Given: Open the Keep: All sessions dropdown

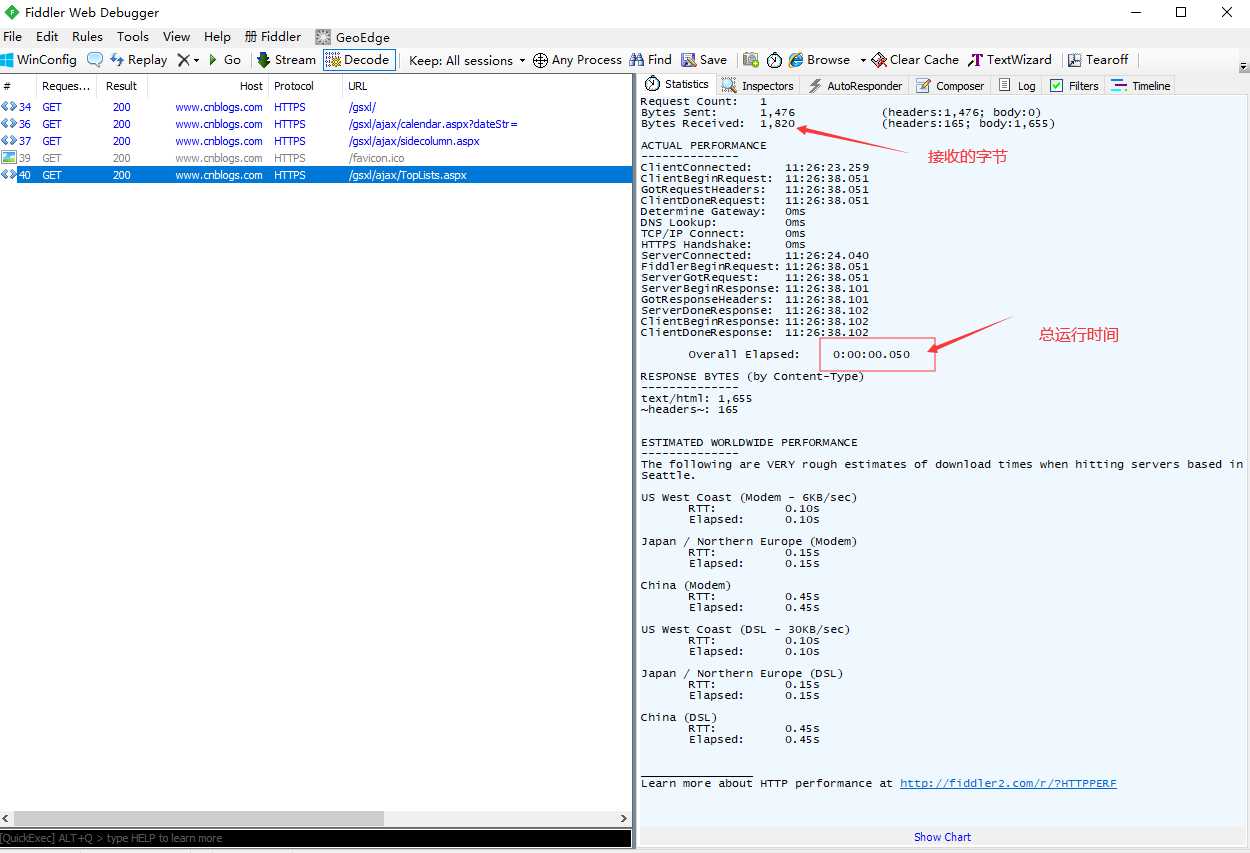Looking at the screenshot, I should coord(467,60).
